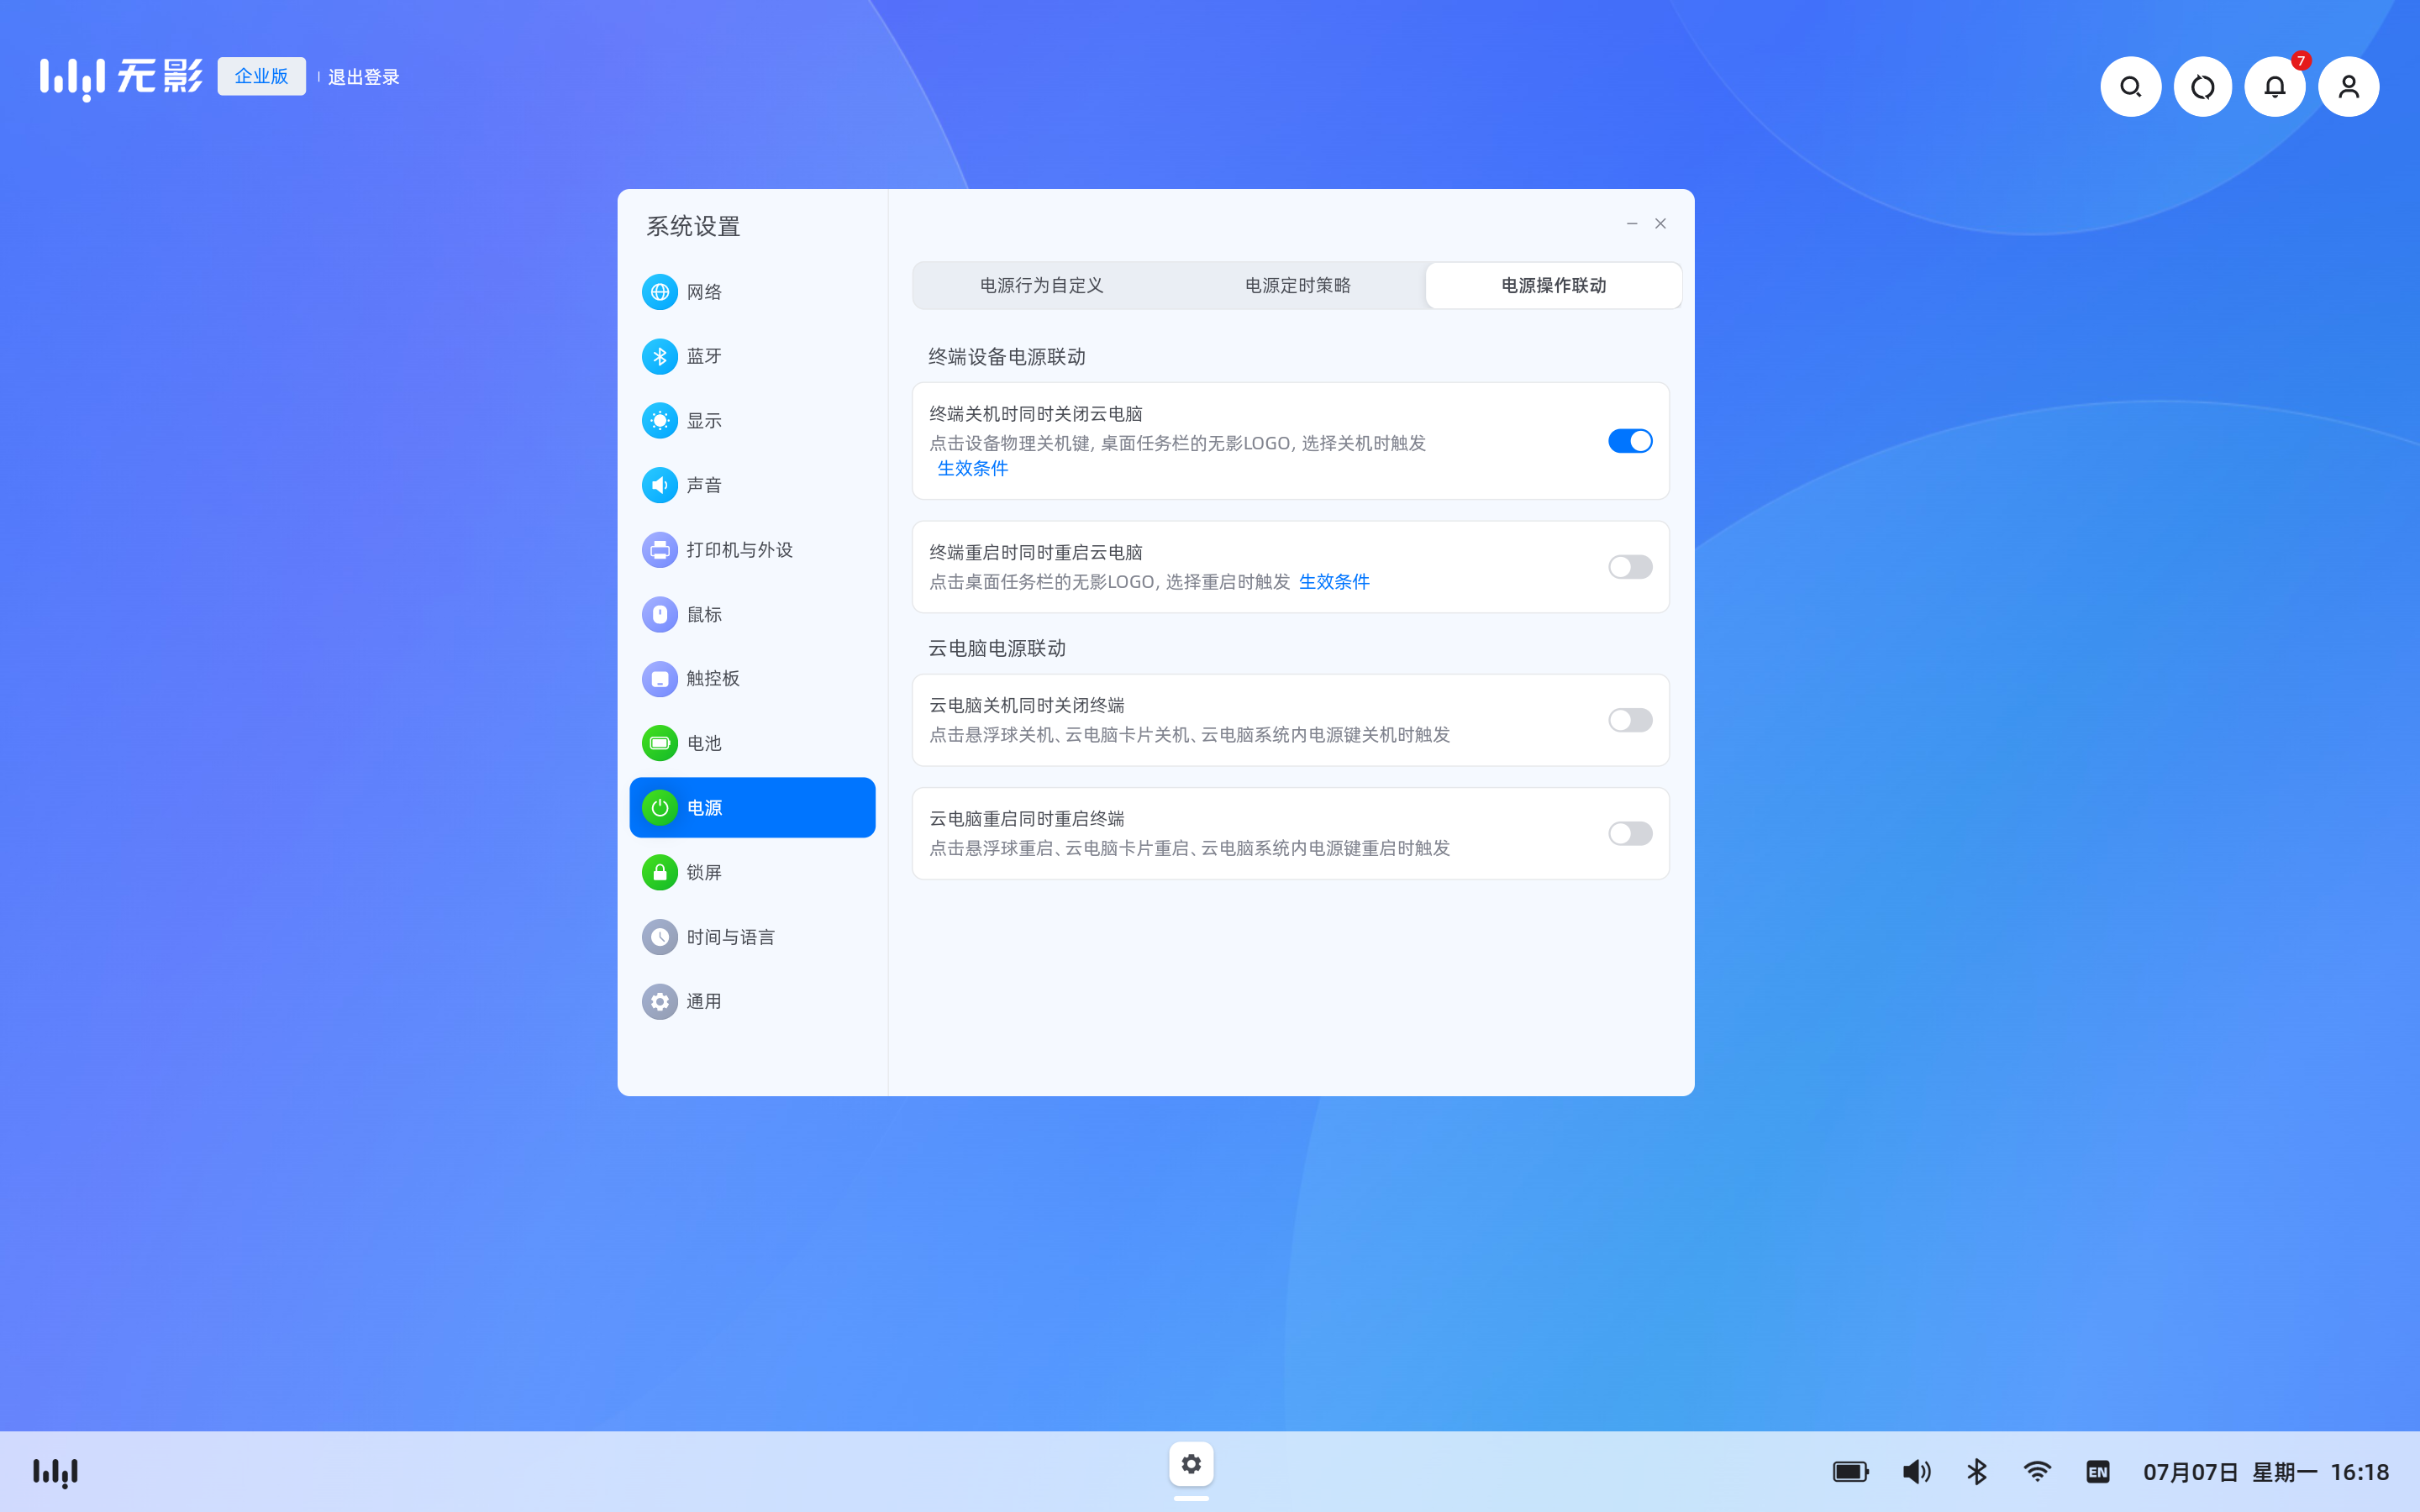Enable 云电脑重启同时重启终端 switch
Screen dimensions: 2420x1512
[1629, 833]
